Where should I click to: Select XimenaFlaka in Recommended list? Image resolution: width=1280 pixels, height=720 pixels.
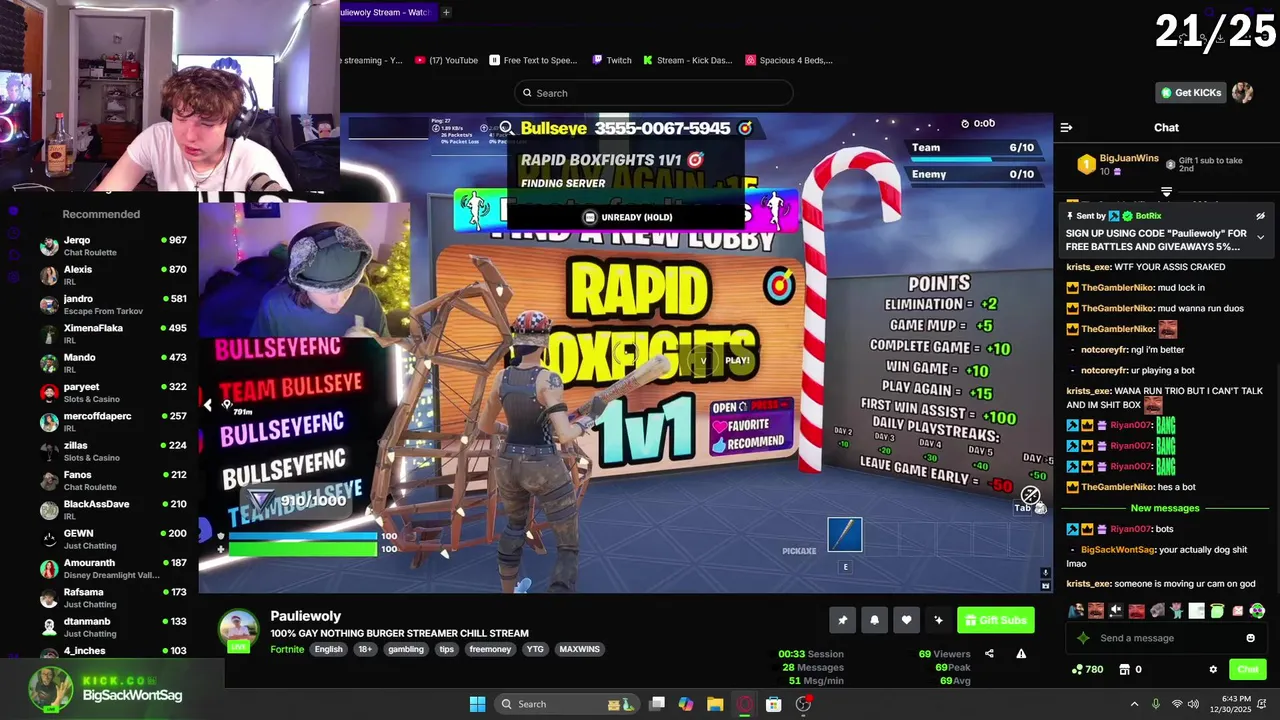113,334
